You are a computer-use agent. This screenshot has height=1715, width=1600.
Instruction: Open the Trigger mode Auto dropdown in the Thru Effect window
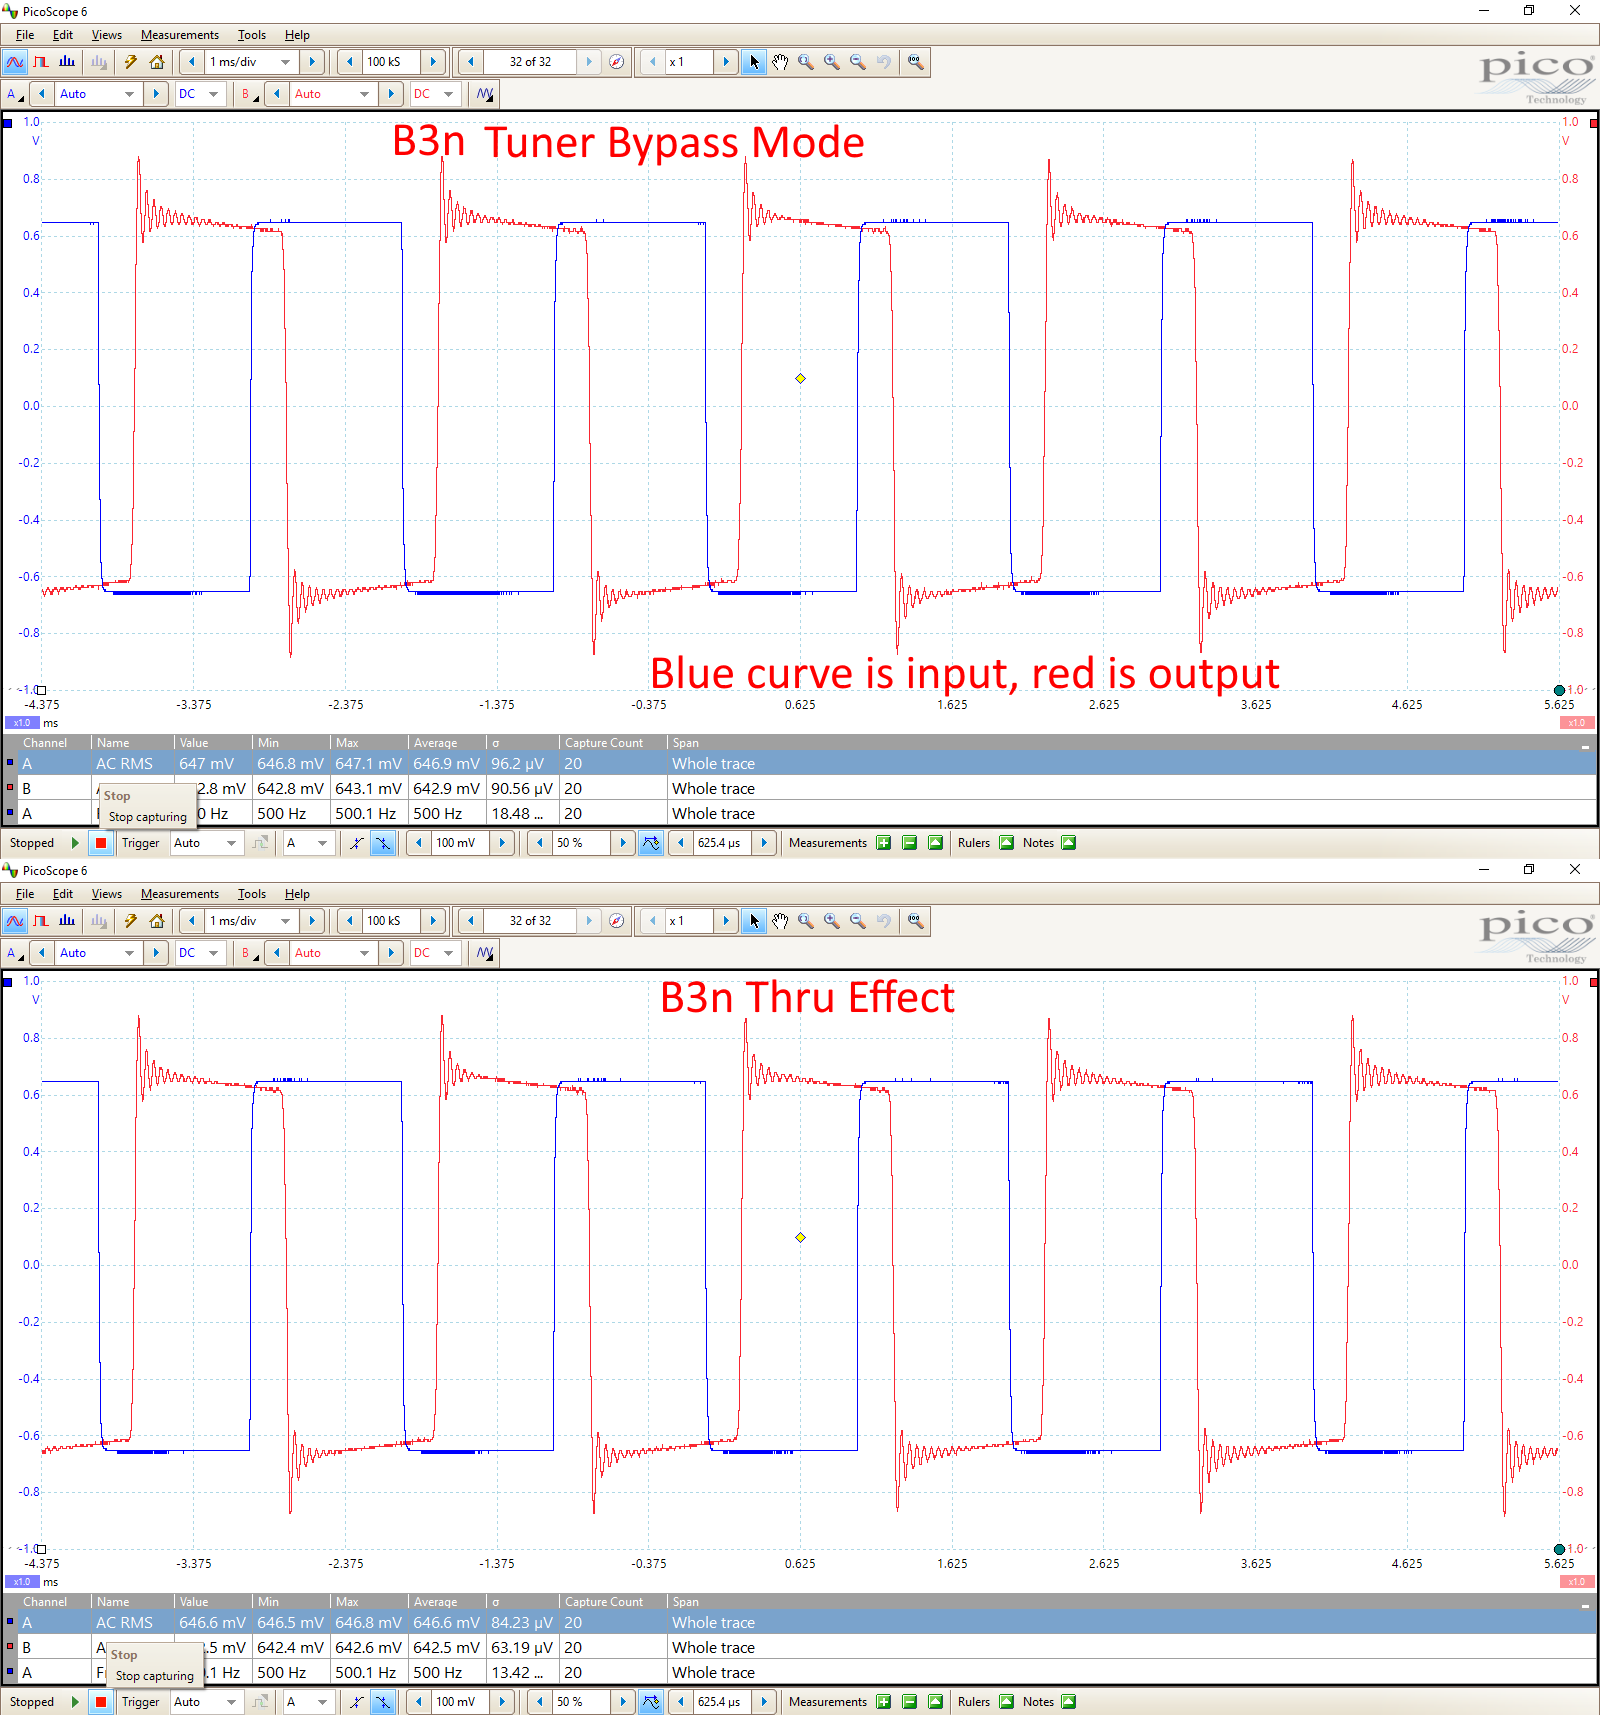point(205,1702)
